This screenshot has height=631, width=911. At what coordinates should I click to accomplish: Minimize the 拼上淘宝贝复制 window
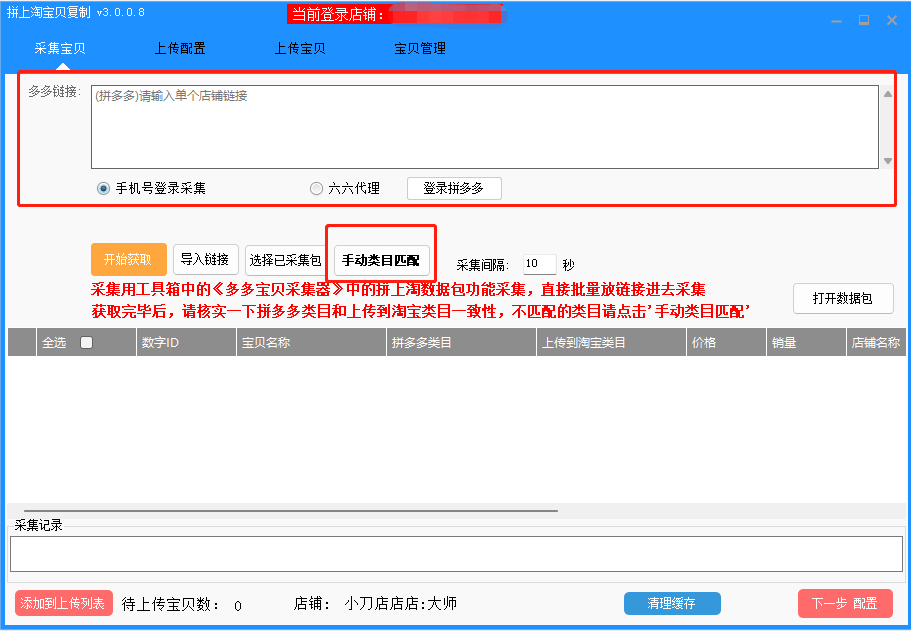837,21
